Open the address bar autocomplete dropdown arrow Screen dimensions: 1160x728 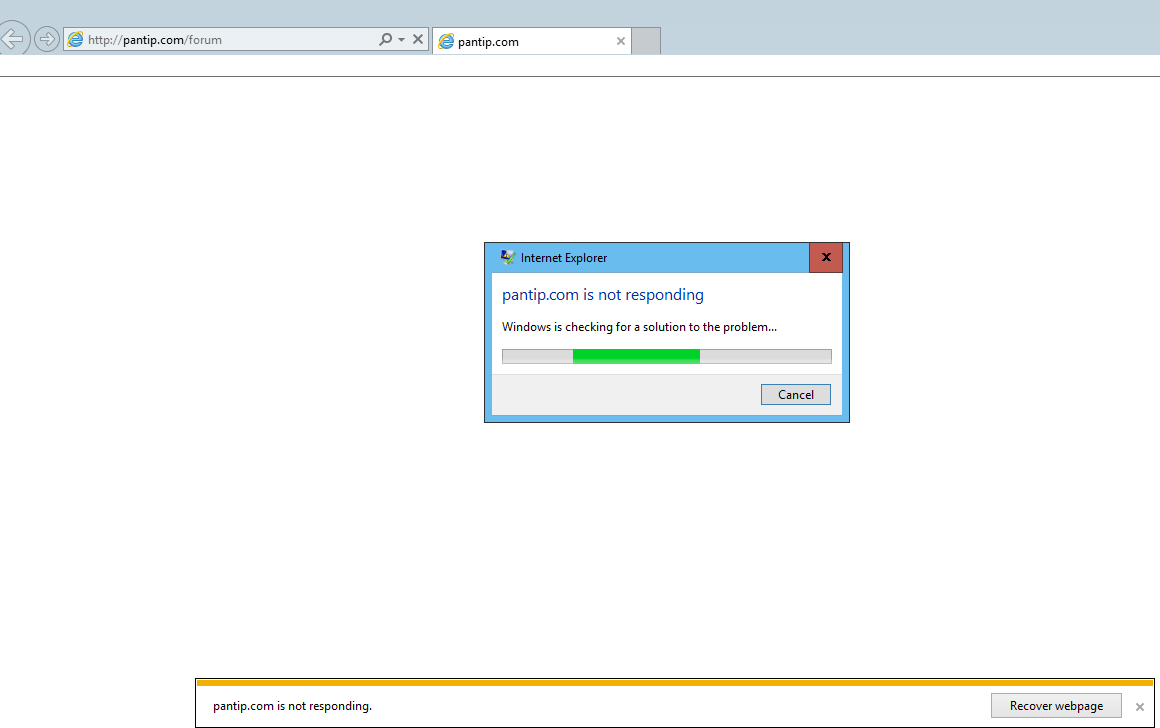click(x=402, y=39)
